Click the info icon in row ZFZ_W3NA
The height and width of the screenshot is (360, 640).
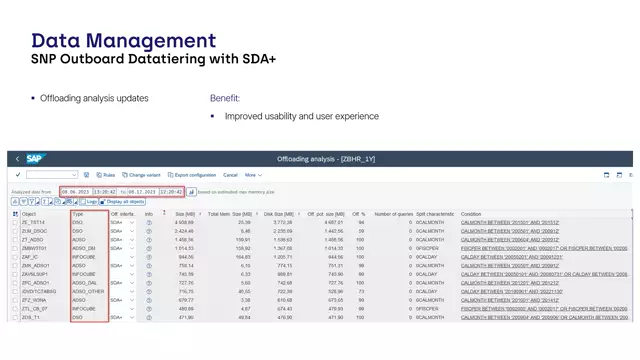pyautogui.click(x=149, y=300)
